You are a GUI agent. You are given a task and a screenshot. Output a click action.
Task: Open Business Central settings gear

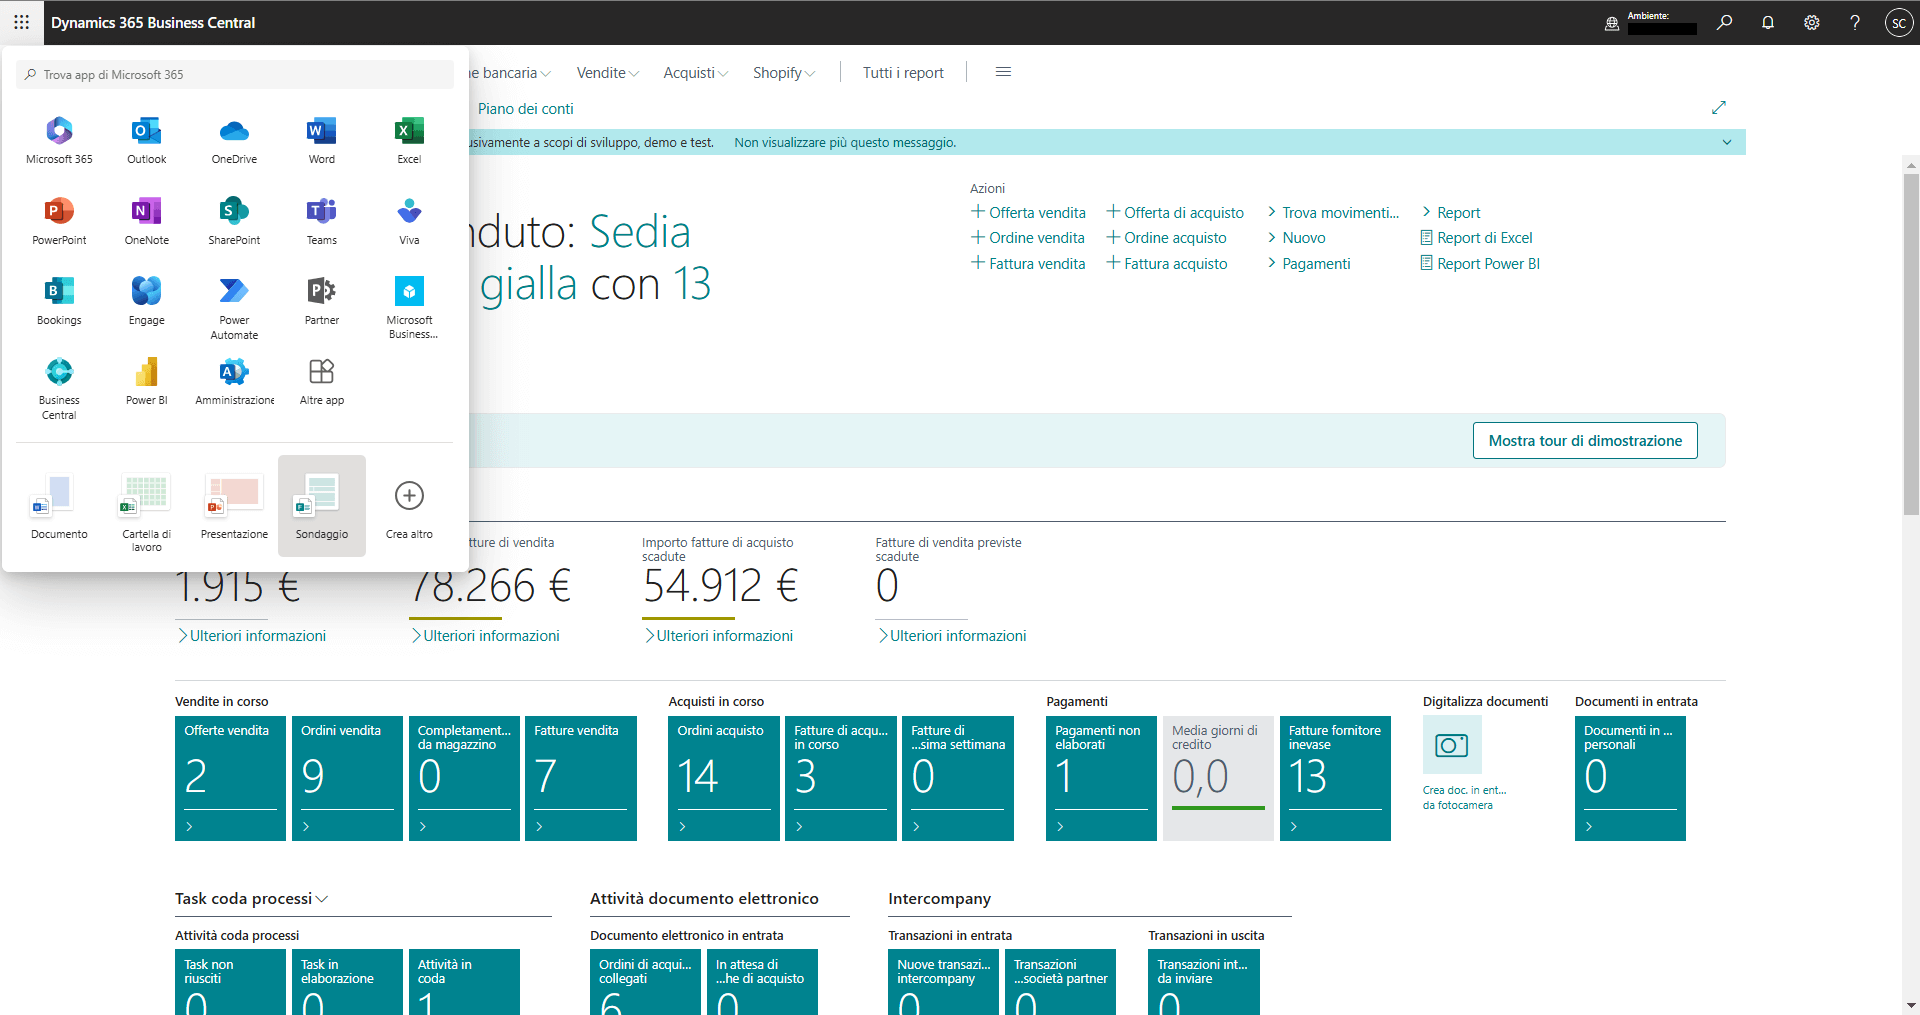click(1811, 22)
